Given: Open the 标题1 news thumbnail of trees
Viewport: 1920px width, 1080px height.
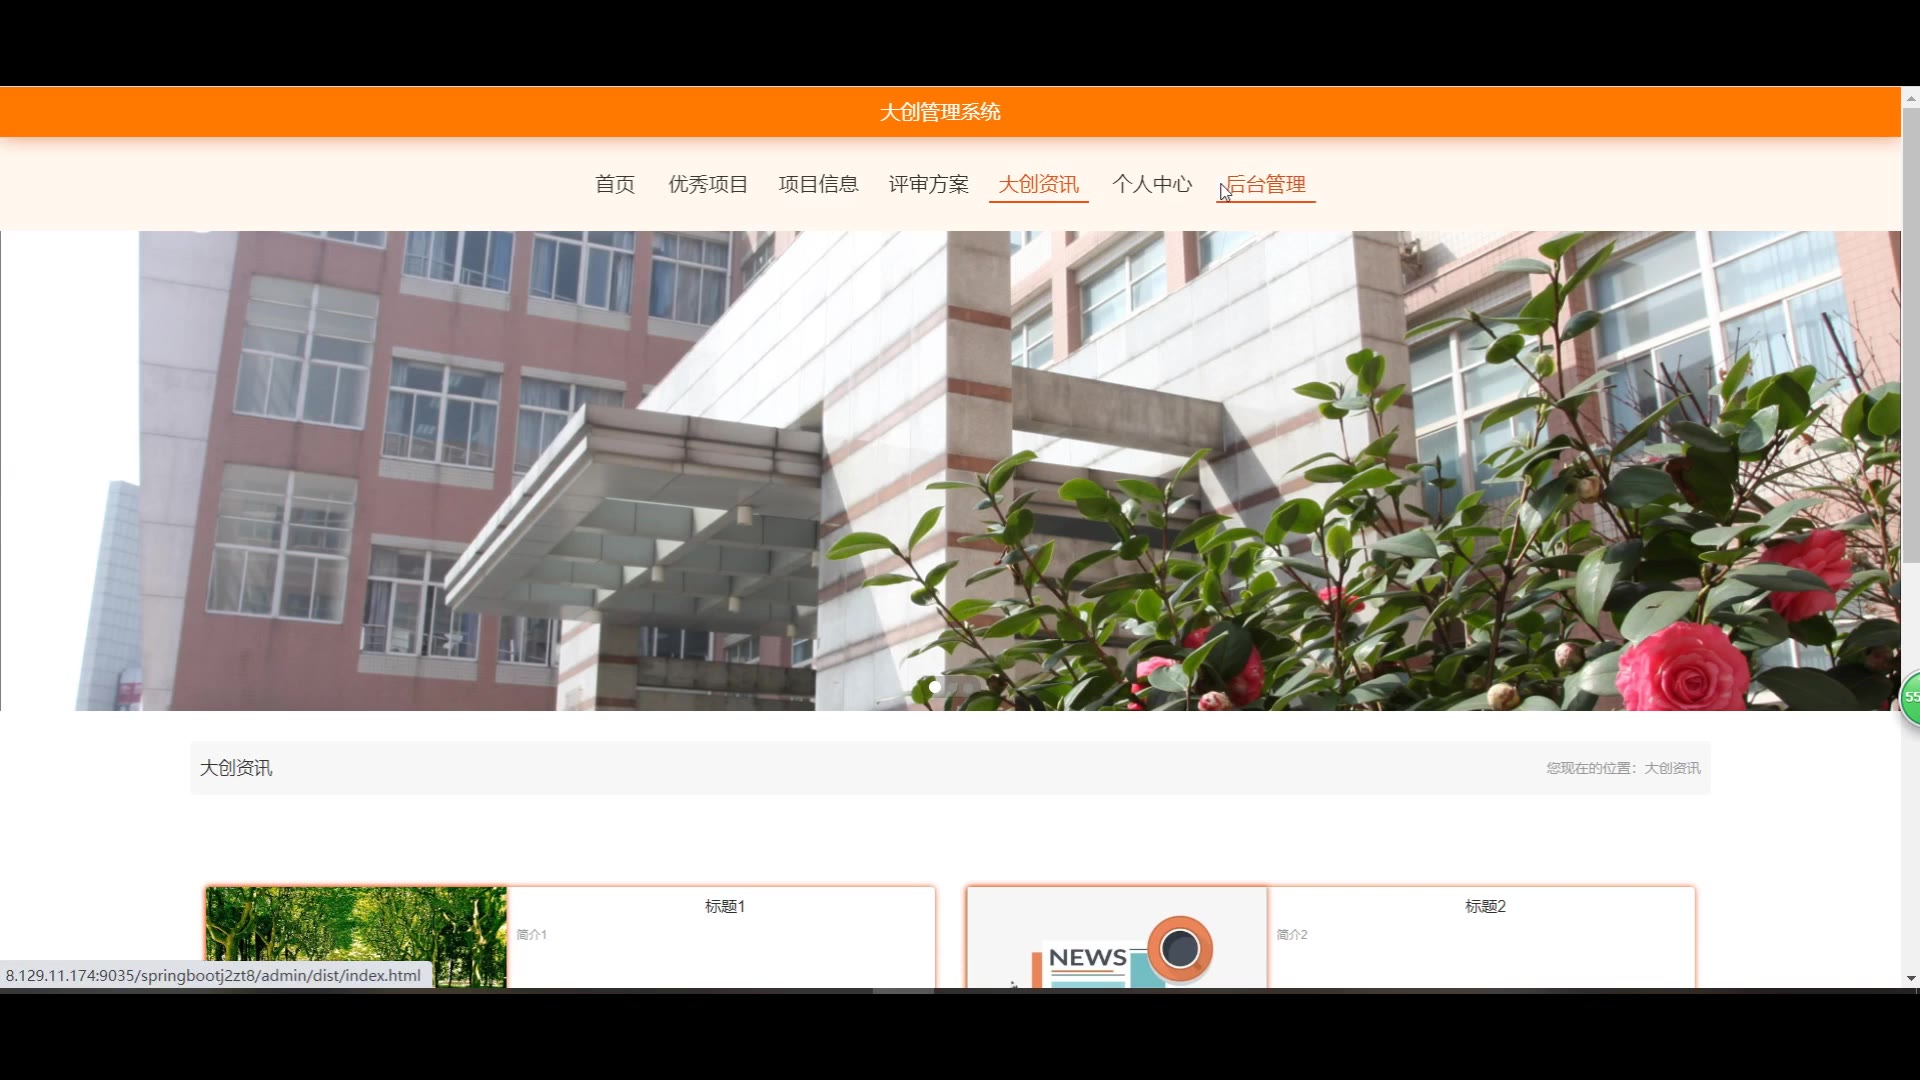Looking at the screenshot, I should tap(356, 937).
